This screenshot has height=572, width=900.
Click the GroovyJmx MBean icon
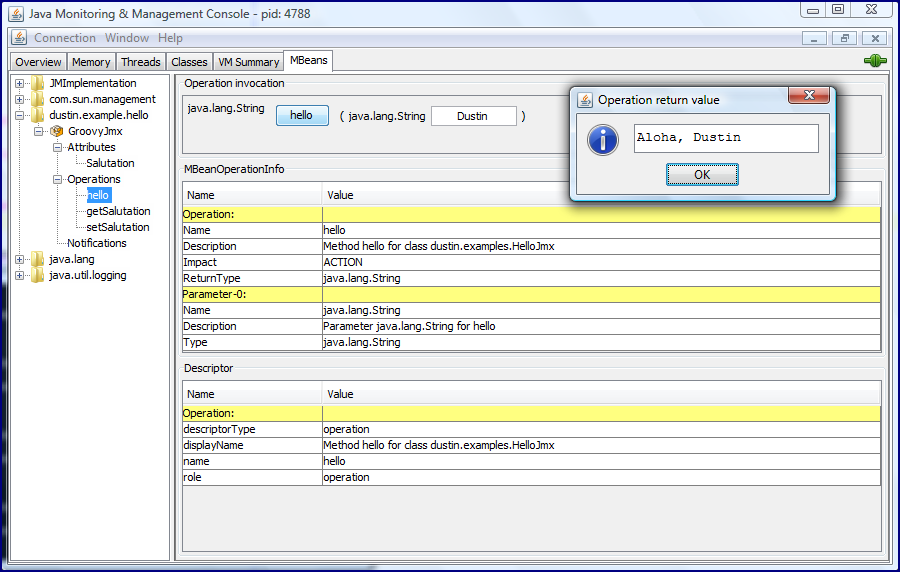56,131
